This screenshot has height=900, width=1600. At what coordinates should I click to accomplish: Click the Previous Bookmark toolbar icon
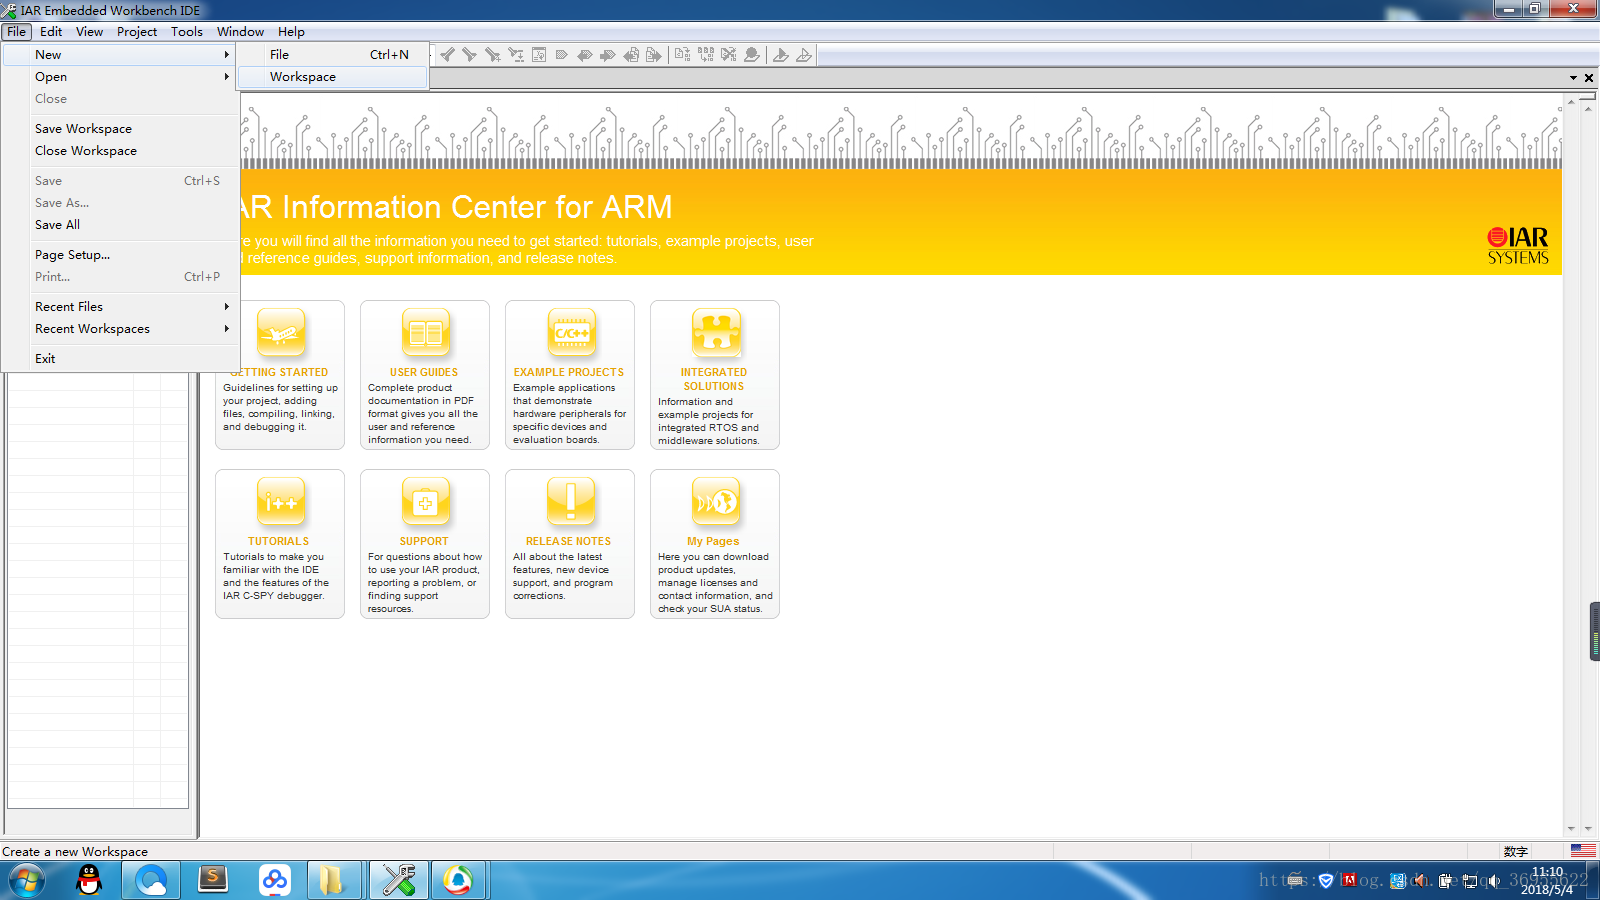[x=585, y=54]
